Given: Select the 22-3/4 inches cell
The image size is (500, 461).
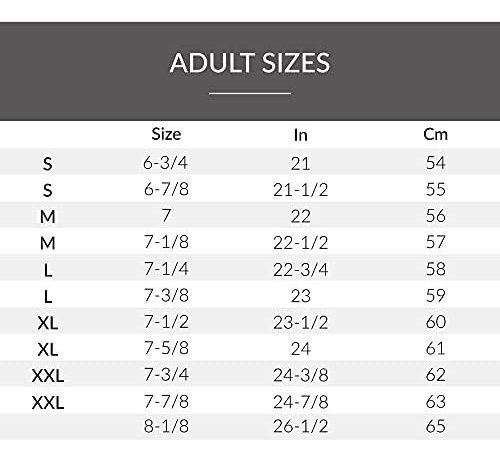Looking at the screenshot, I should pos(300,269).
